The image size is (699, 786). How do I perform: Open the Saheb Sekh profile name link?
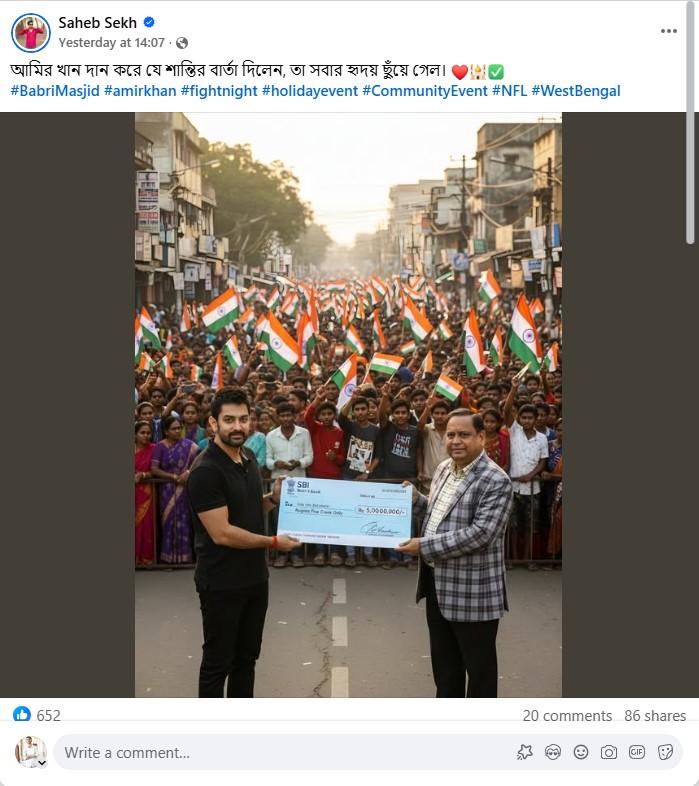pos(97,23)
